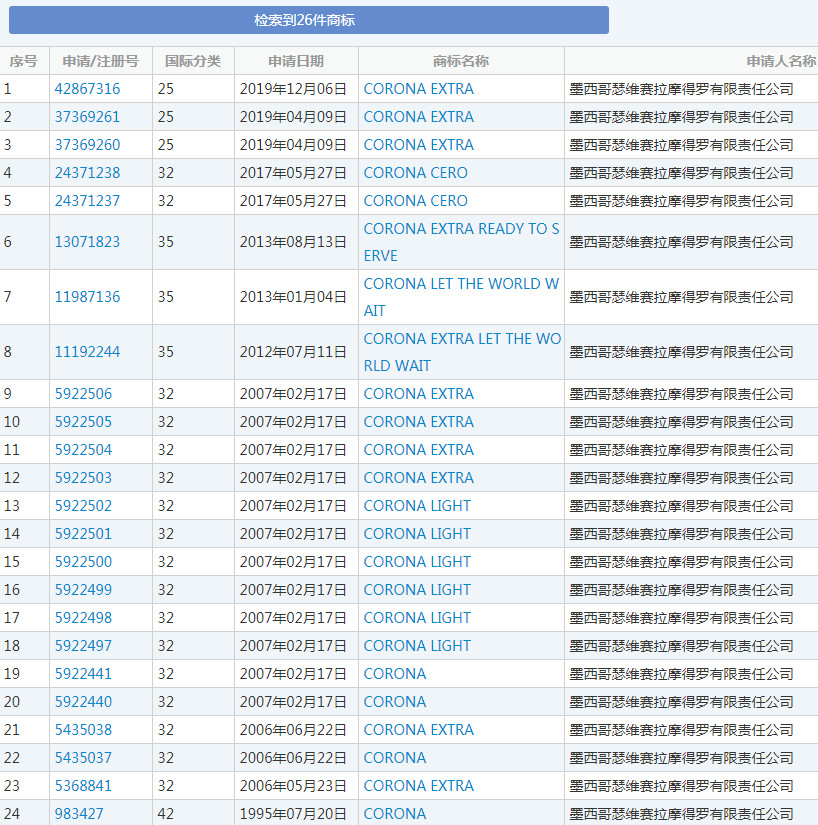Viewport: 818px width, 825px height.
Task: Open registration number 5922506
Action: tap(83, 394)
